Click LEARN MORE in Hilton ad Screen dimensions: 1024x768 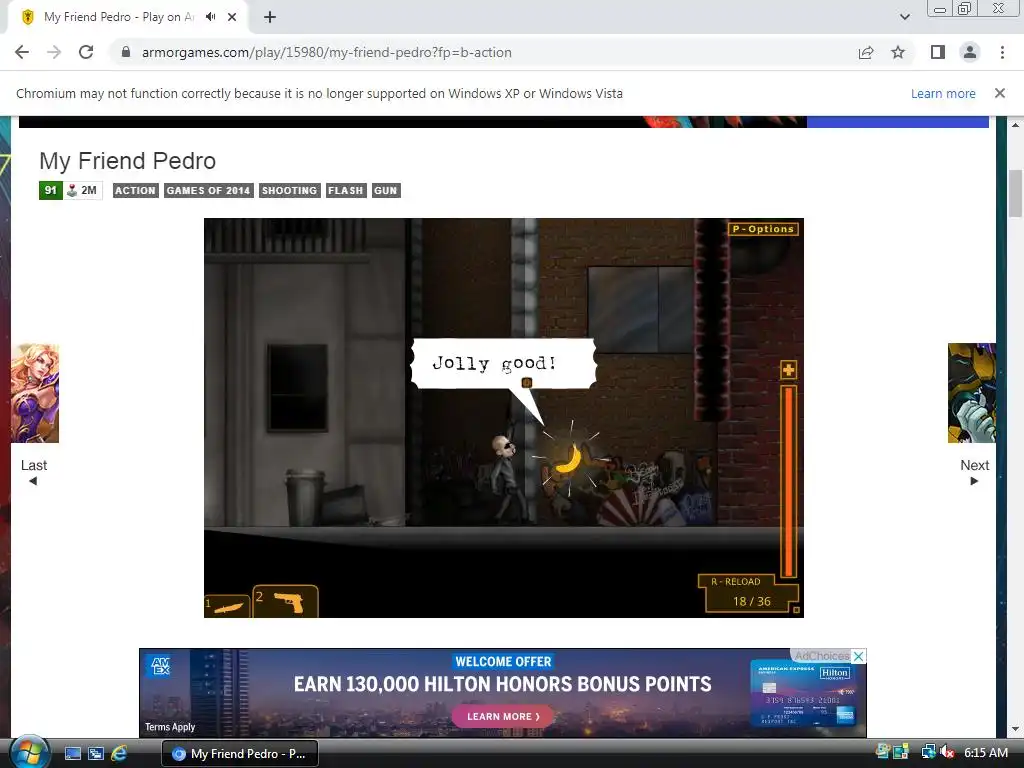pos(503,716)
